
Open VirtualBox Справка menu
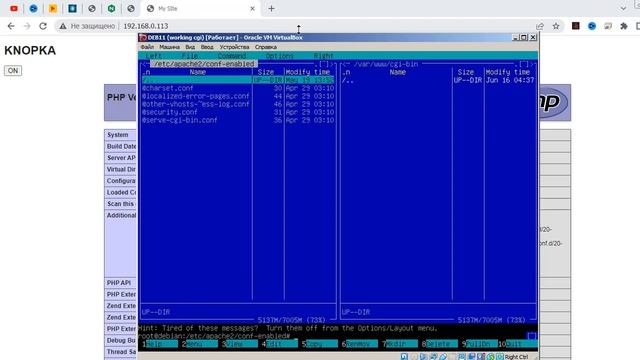[x=266, y=47]
